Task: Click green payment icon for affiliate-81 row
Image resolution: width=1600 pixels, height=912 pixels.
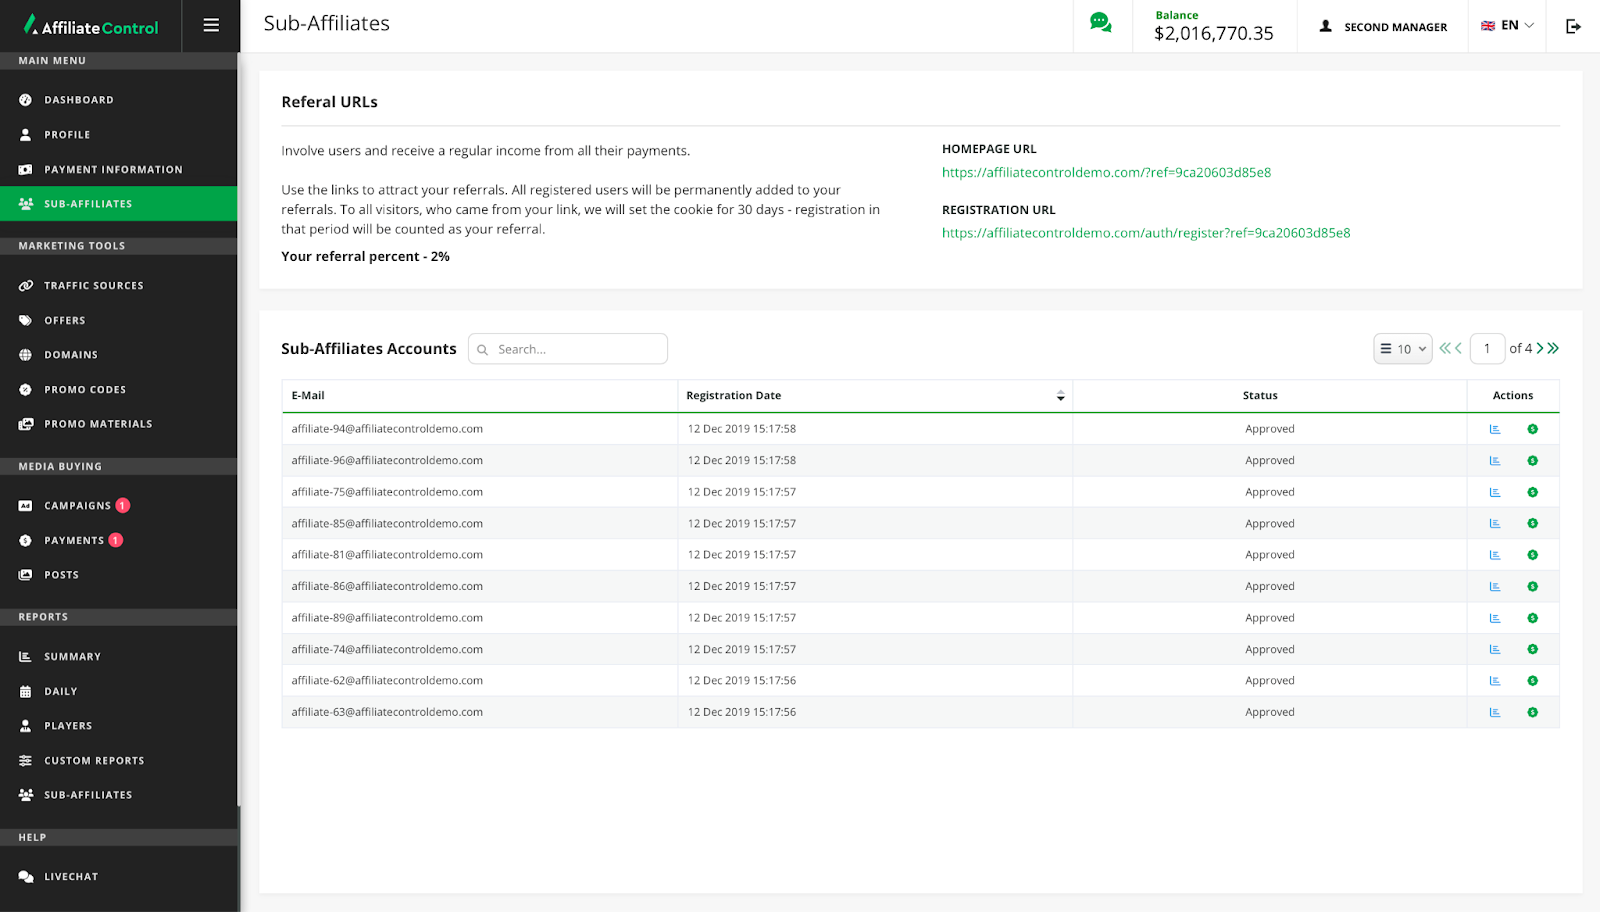Action: 1532,555
